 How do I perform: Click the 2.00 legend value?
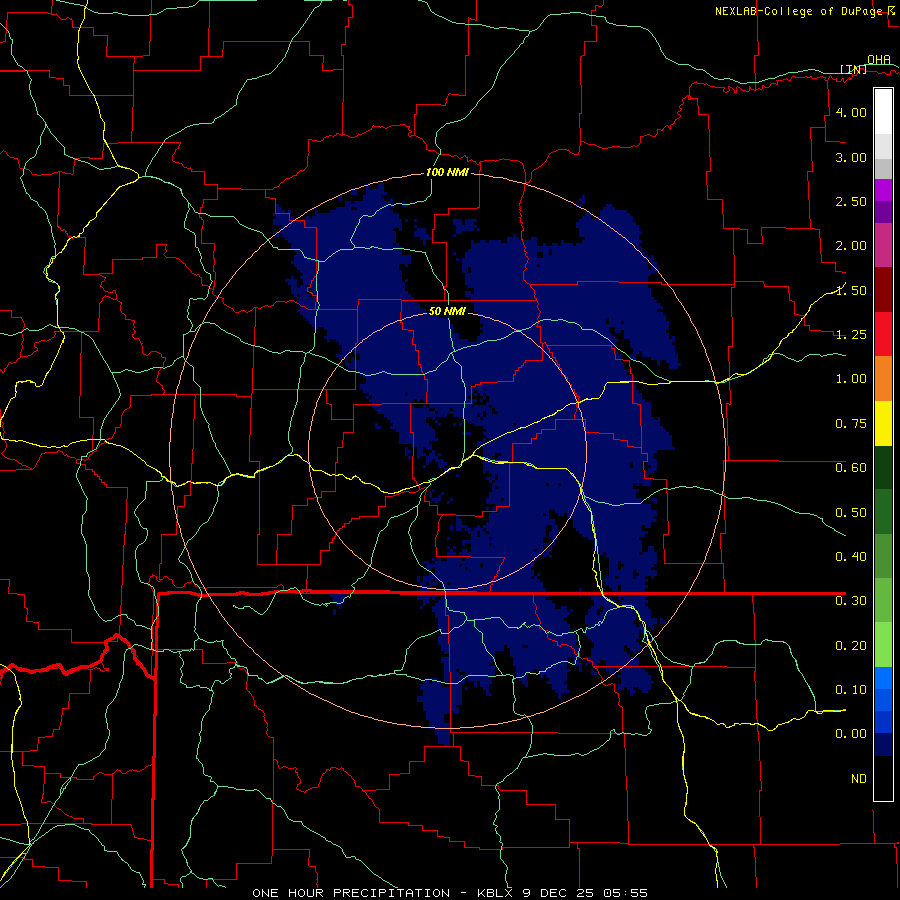851,246
